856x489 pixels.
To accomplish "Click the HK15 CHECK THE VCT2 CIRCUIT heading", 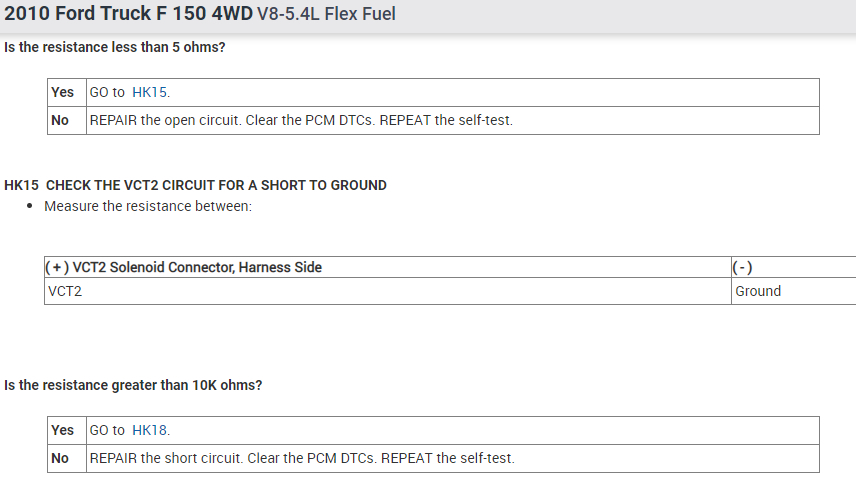I will 195,185.
